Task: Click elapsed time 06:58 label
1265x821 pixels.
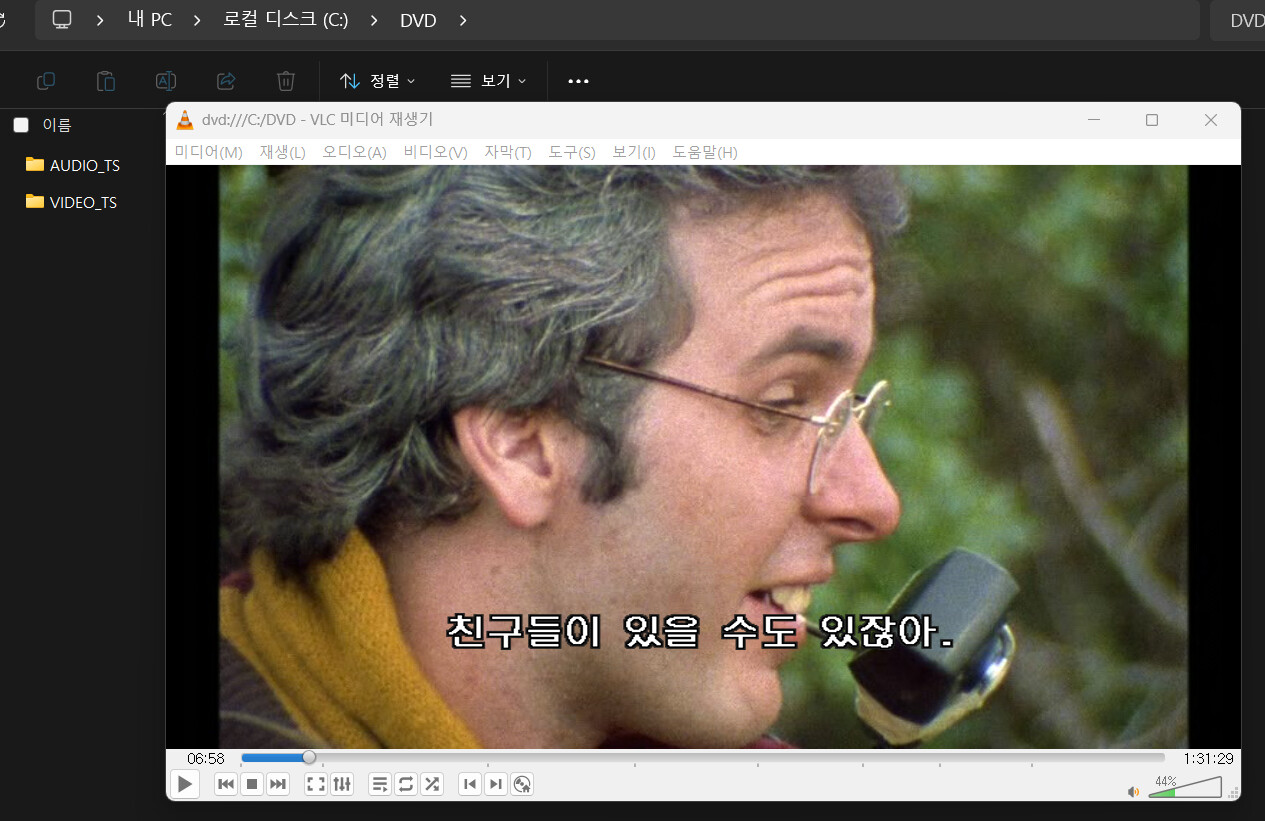Action: coord(206,758)
